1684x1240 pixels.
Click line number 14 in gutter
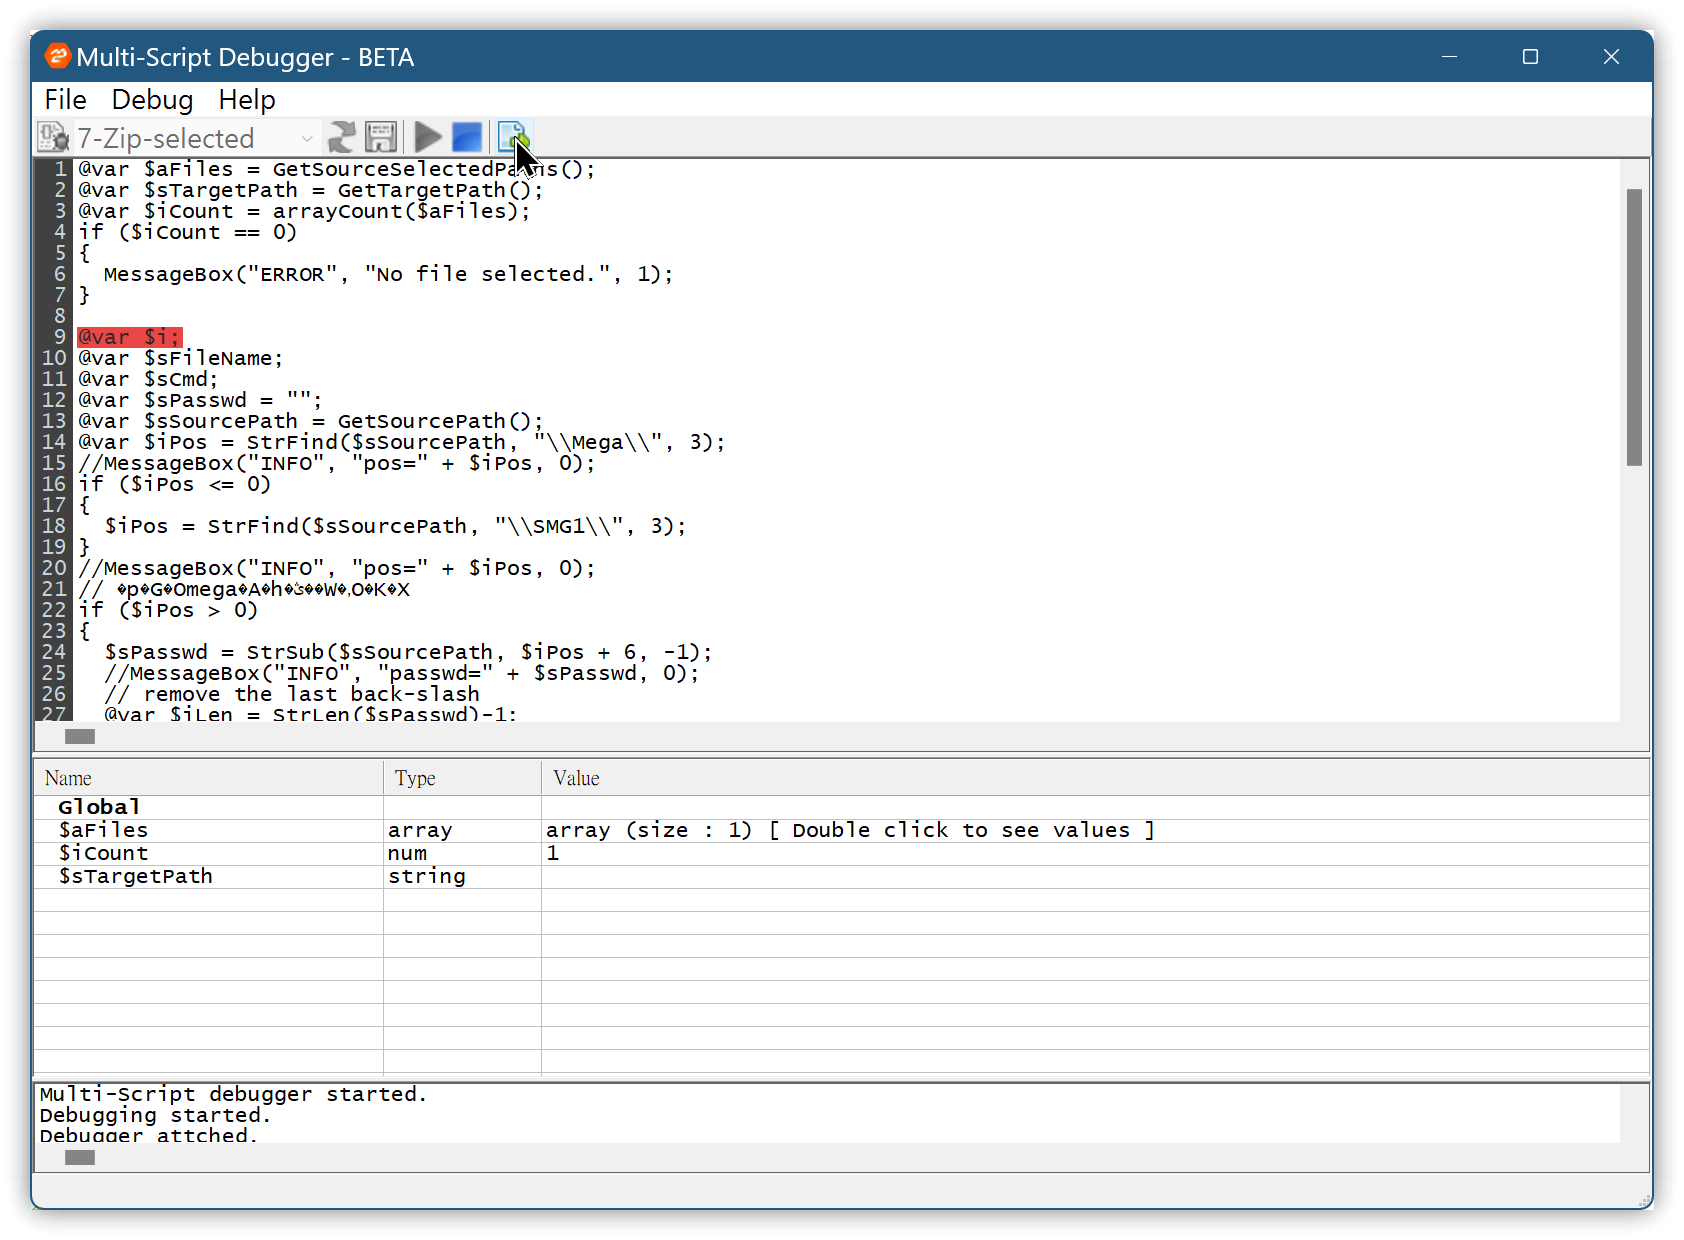(x=54, y=442)
